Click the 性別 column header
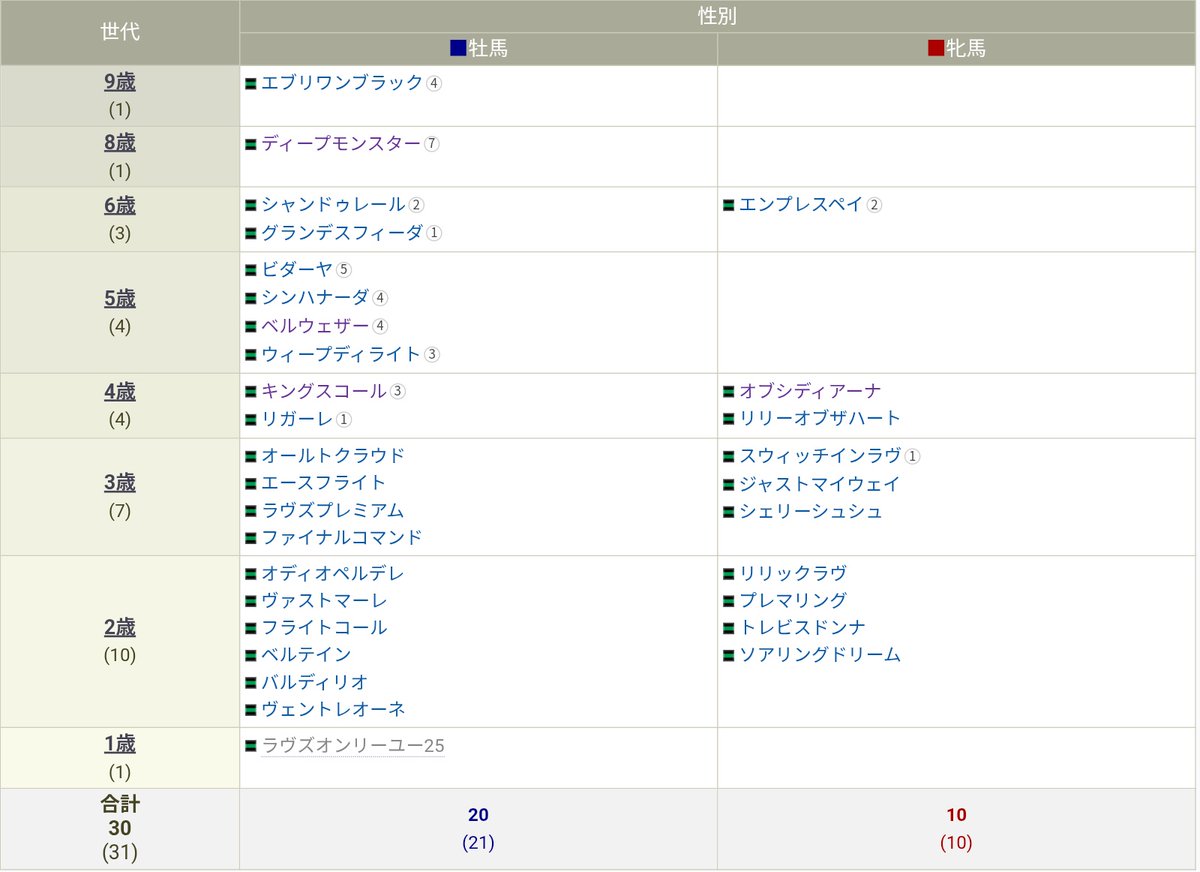This screenshot has height=872, width=1200. (x=718, y=16)
